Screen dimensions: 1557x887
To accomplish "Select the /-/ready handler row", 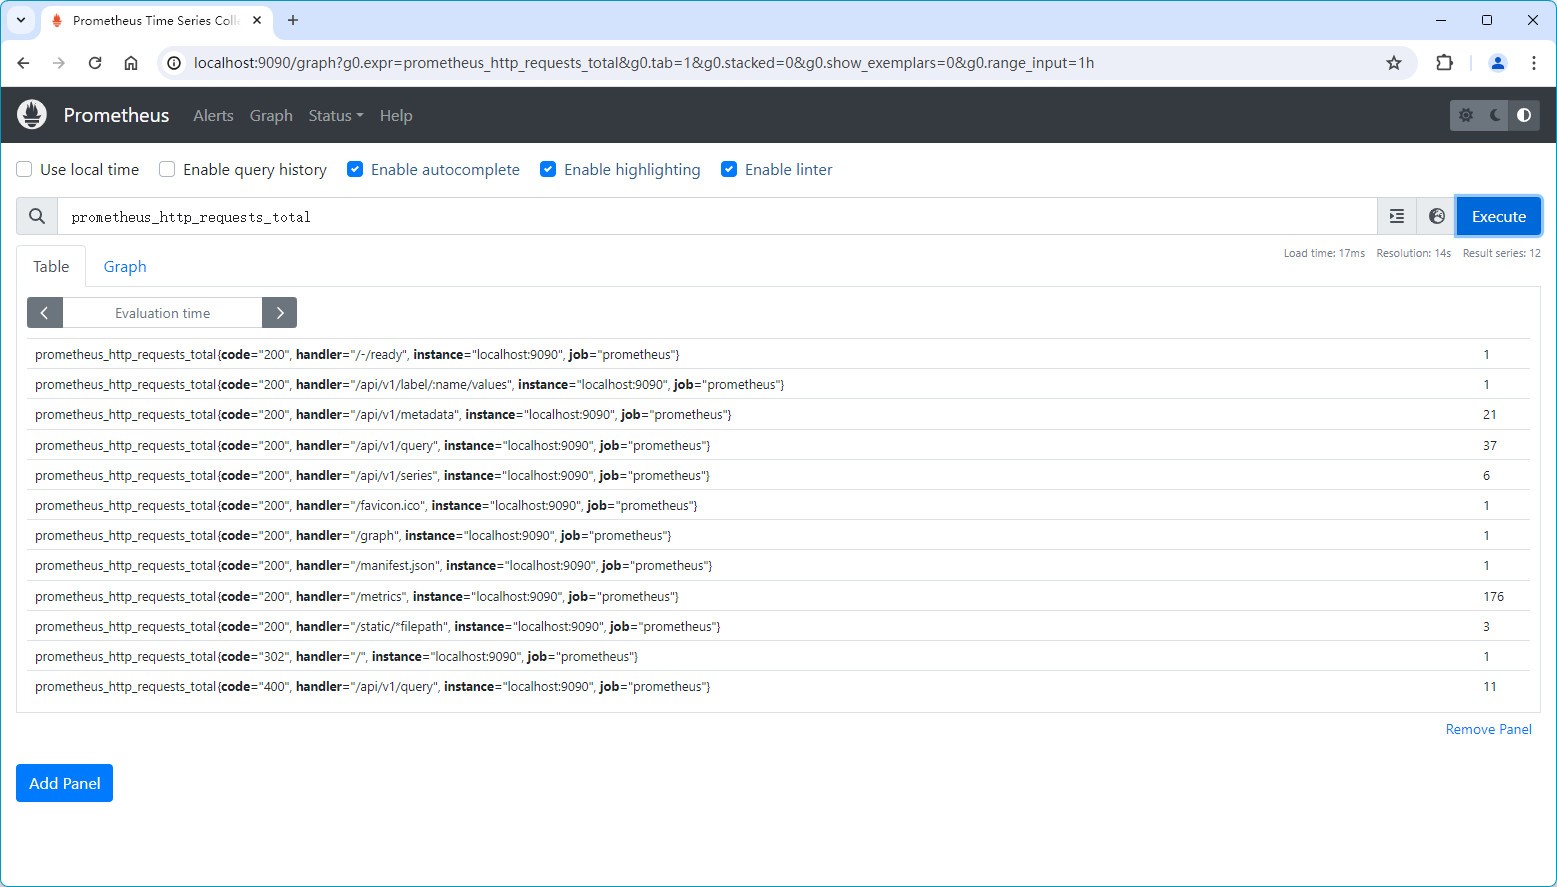I will coord(778,354).
